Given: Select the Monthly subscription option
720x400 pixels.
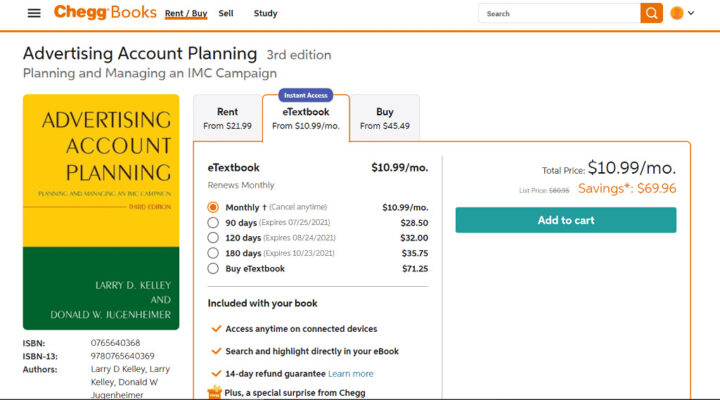Looking at the screenshot, I should 213,207.
